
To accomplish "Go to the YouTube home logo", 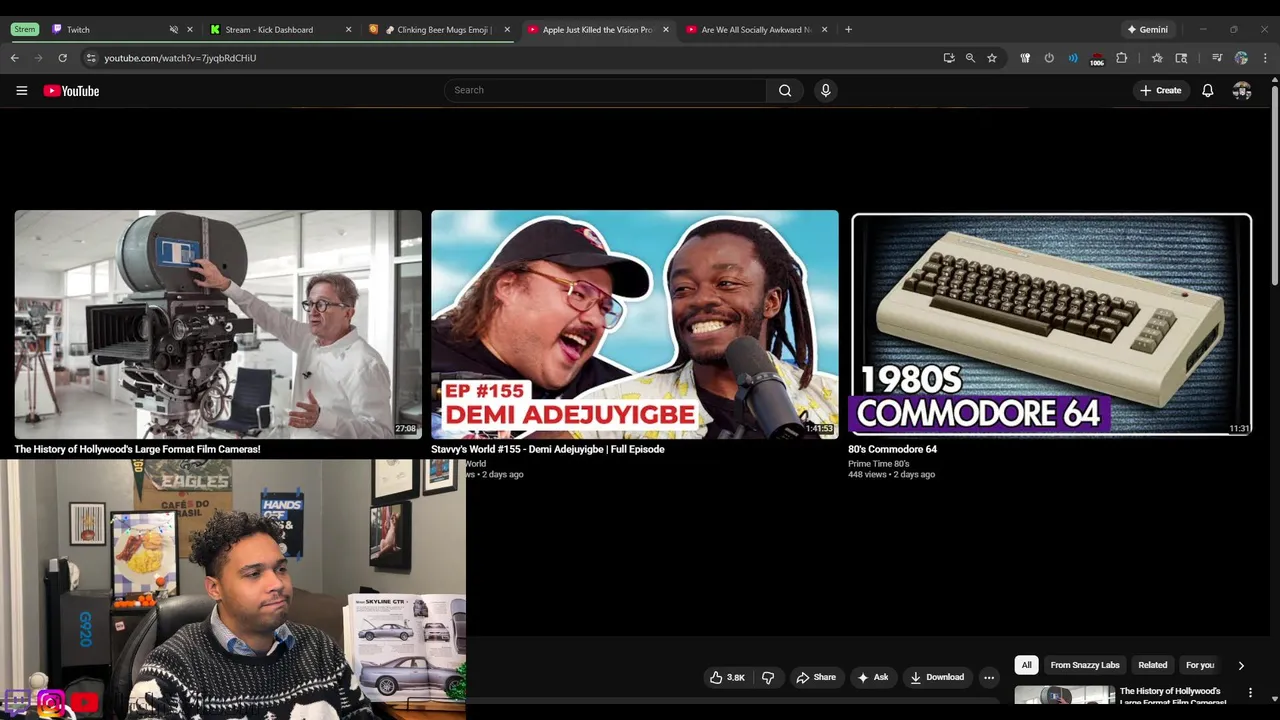I will pos(71,90).
